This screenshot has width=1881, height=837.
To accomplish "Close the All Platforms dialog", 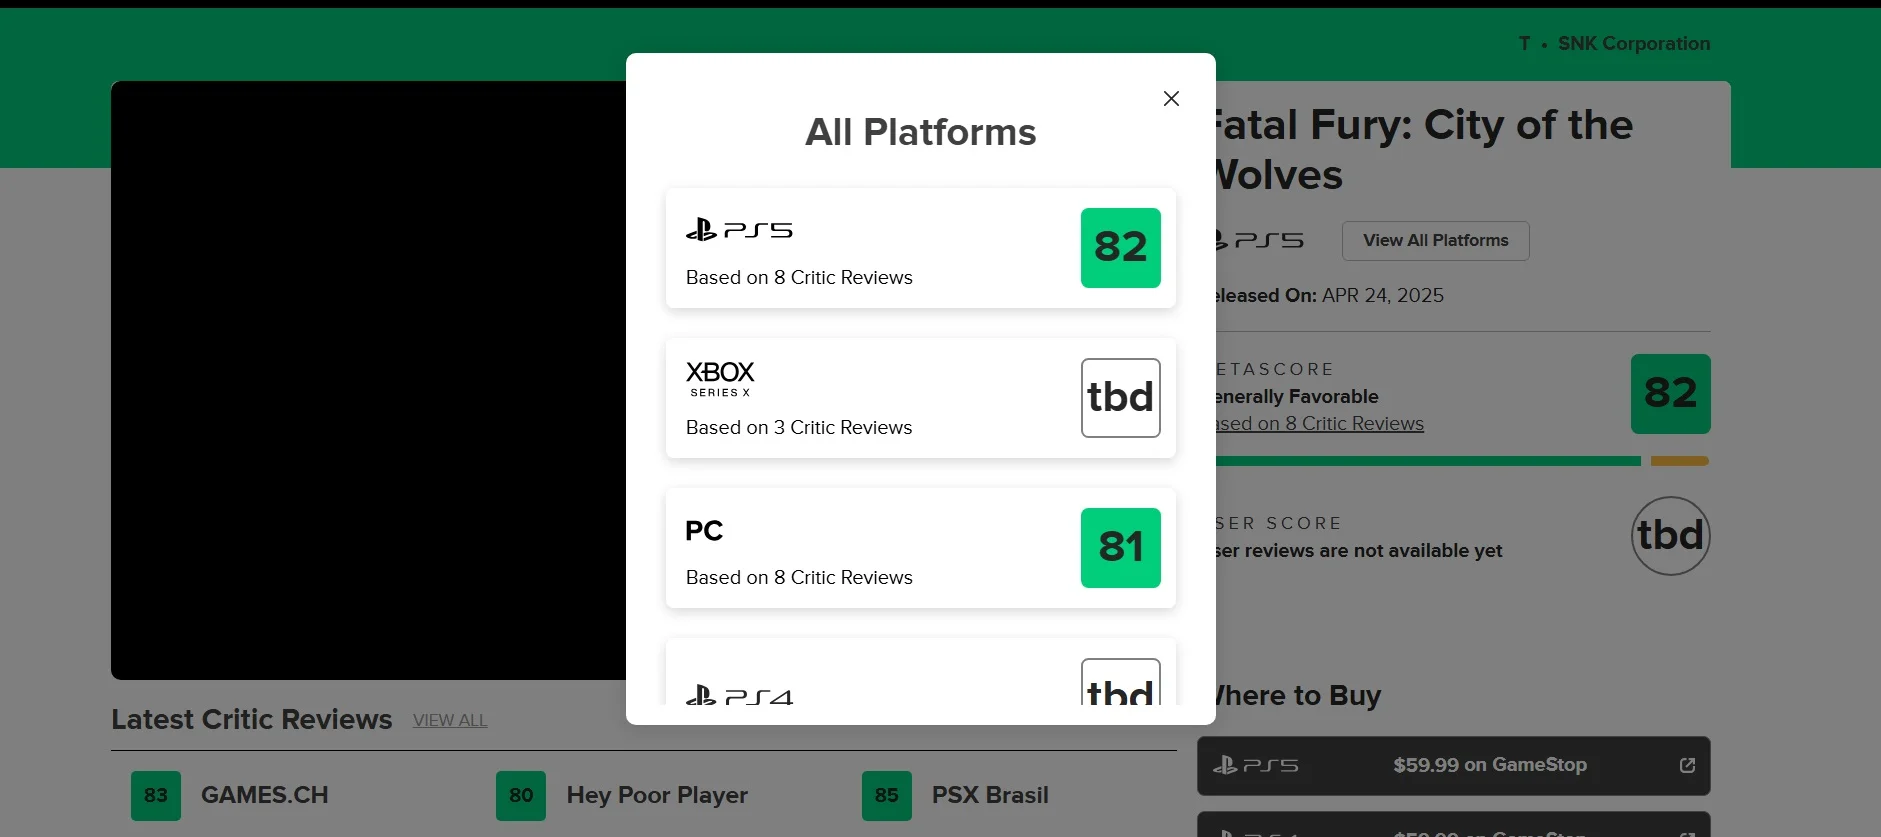I will coord(1171,98).
